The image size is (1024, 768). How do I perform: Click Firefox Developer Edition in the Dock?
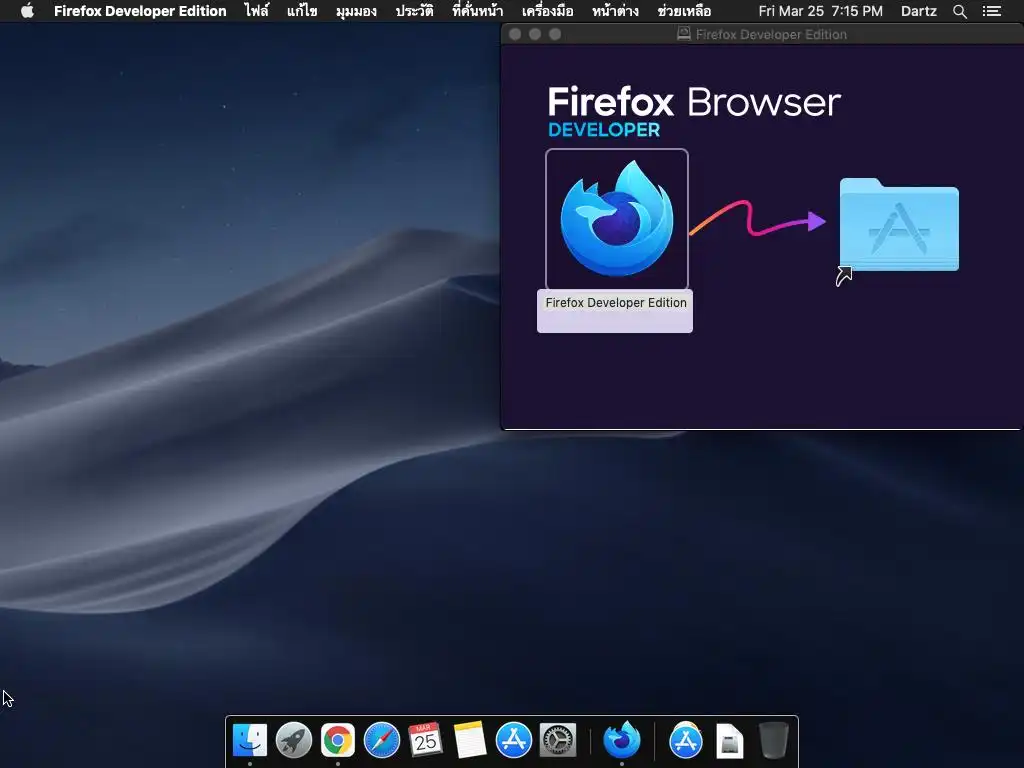[622, 740]
